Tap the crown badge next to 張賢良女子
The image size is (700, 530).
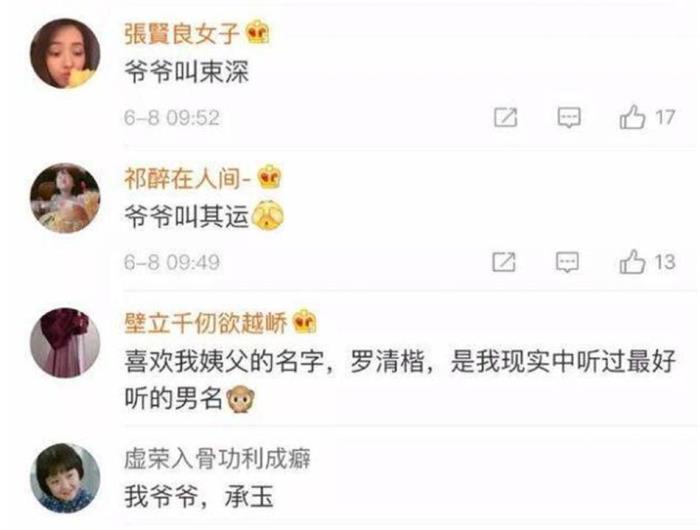pos(258,33)
